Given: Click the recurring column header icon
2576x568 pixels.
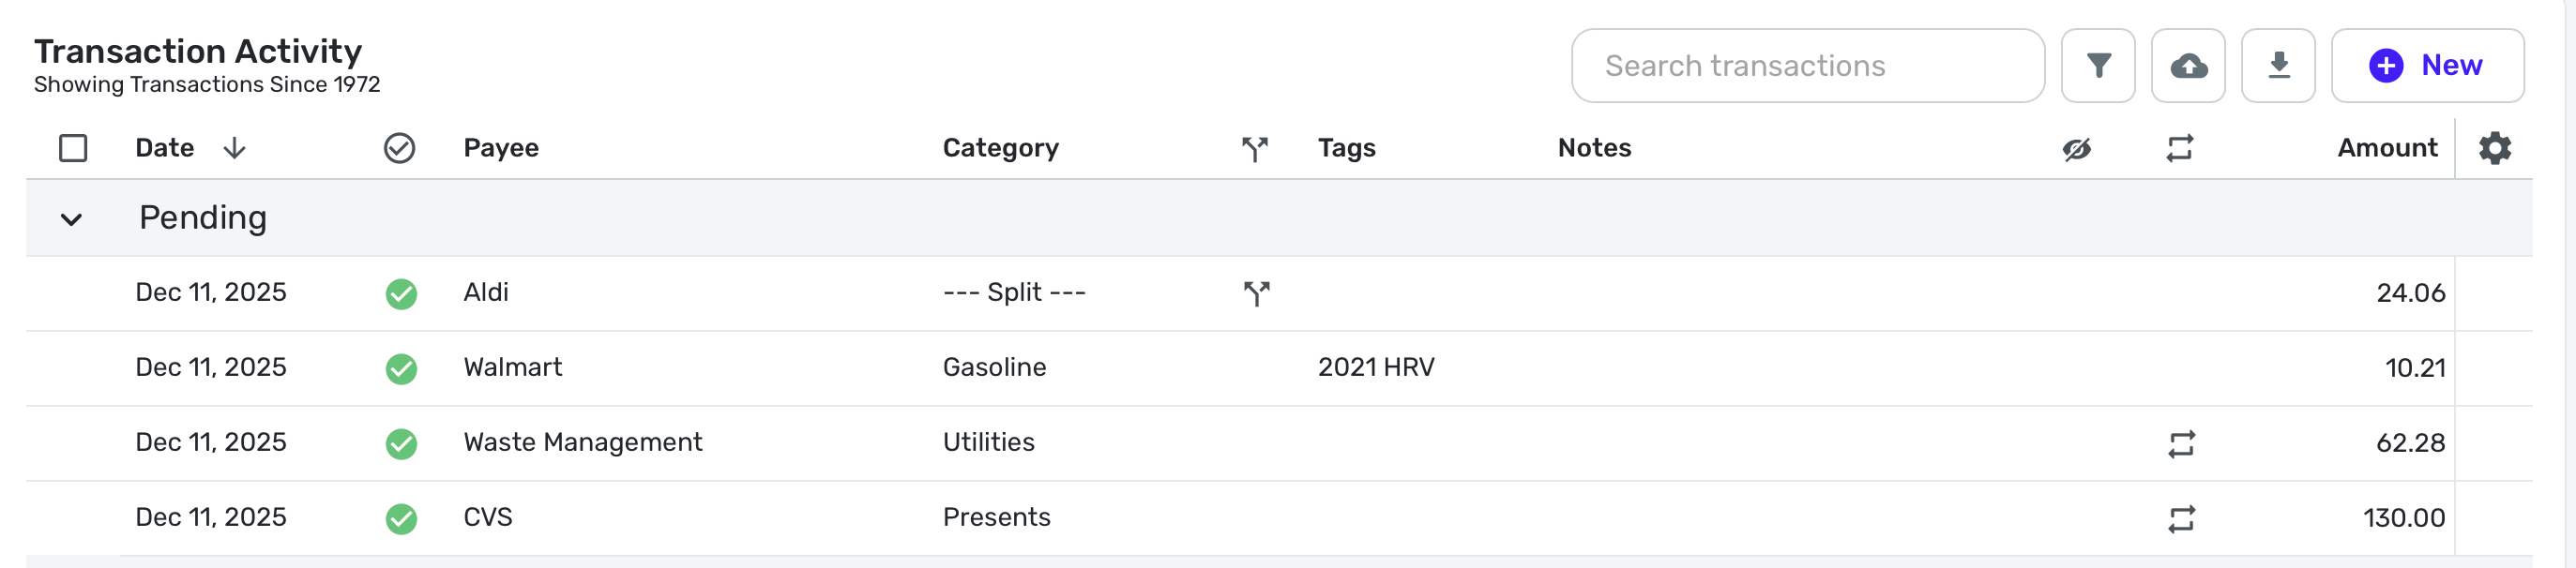Looking at the screenshot, I should coord(2180,148).
